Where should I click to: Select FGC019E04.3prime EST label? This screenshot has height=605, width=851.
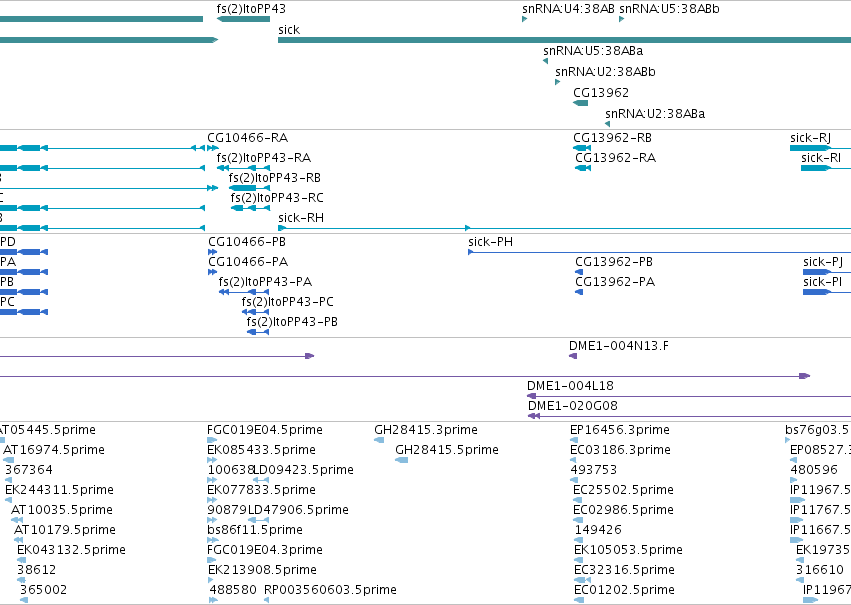coord(265,550)
